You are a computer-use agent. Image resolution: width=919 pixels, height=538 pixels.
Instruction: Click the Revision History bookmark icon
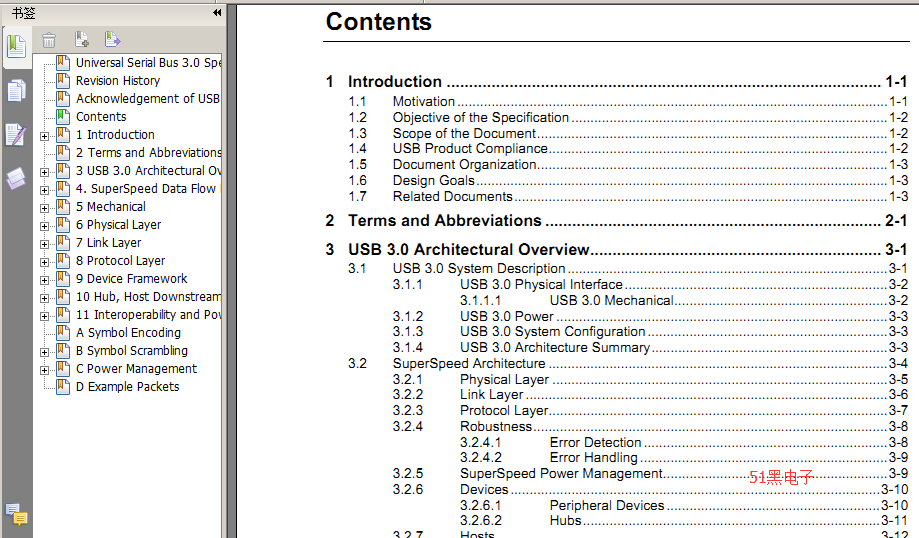(x=63, y=80)
